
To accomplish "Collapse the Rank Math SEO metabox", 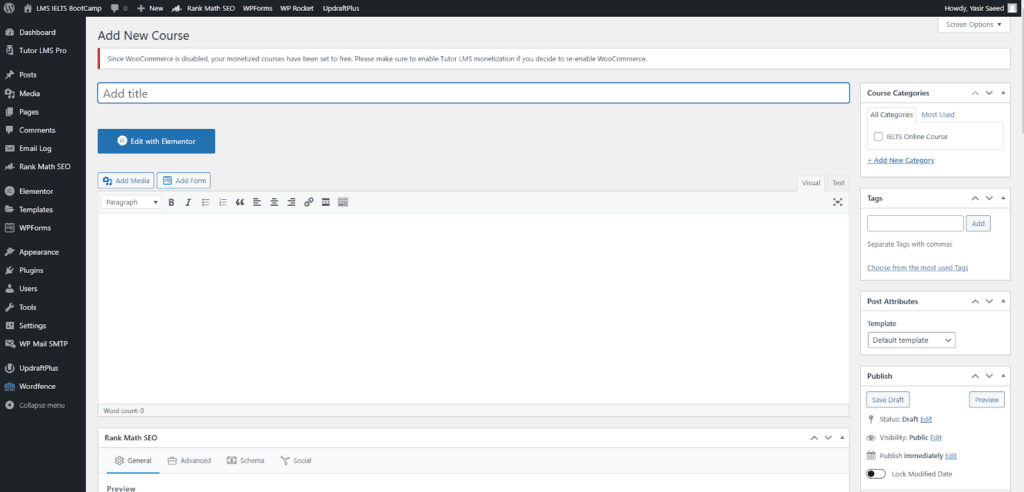I will point(842,438).
